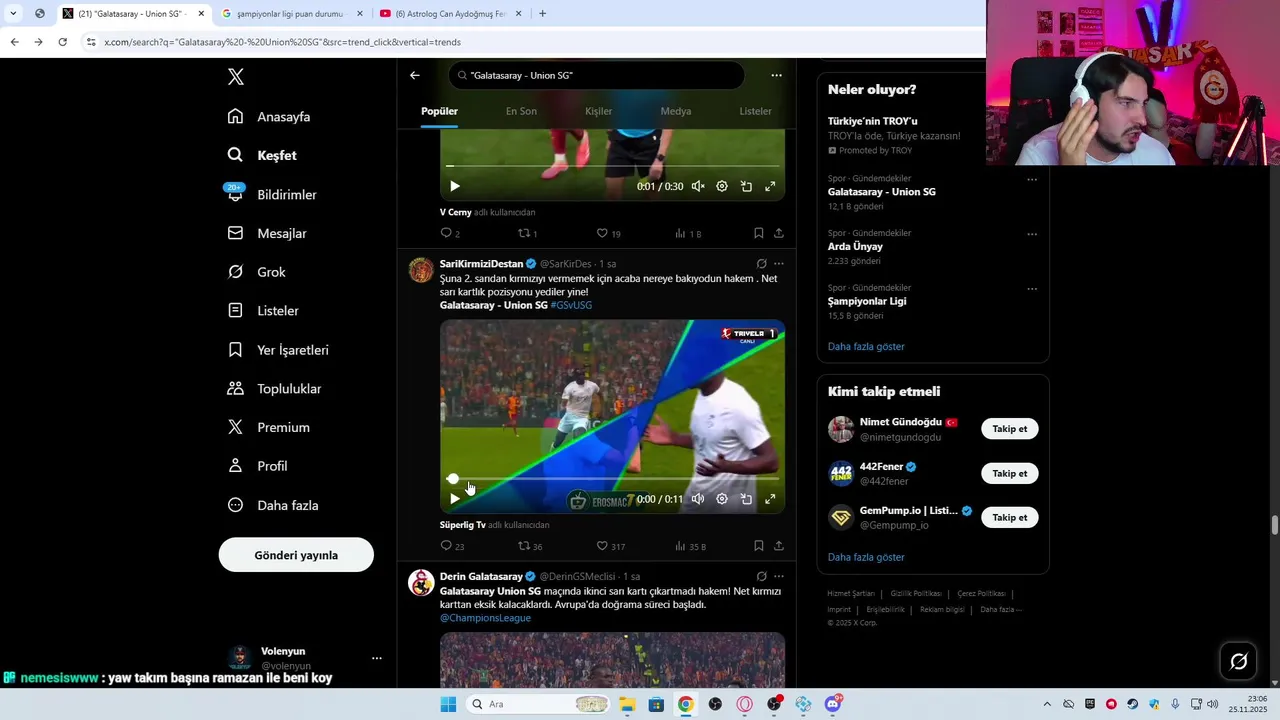Share the V Cerny video post
The image size is (1280, 720).
778,233
